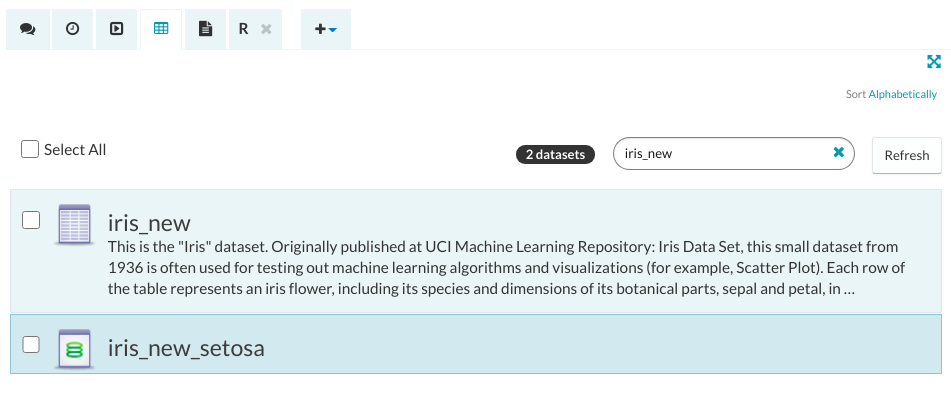Click the iris_new table icon

75,223
